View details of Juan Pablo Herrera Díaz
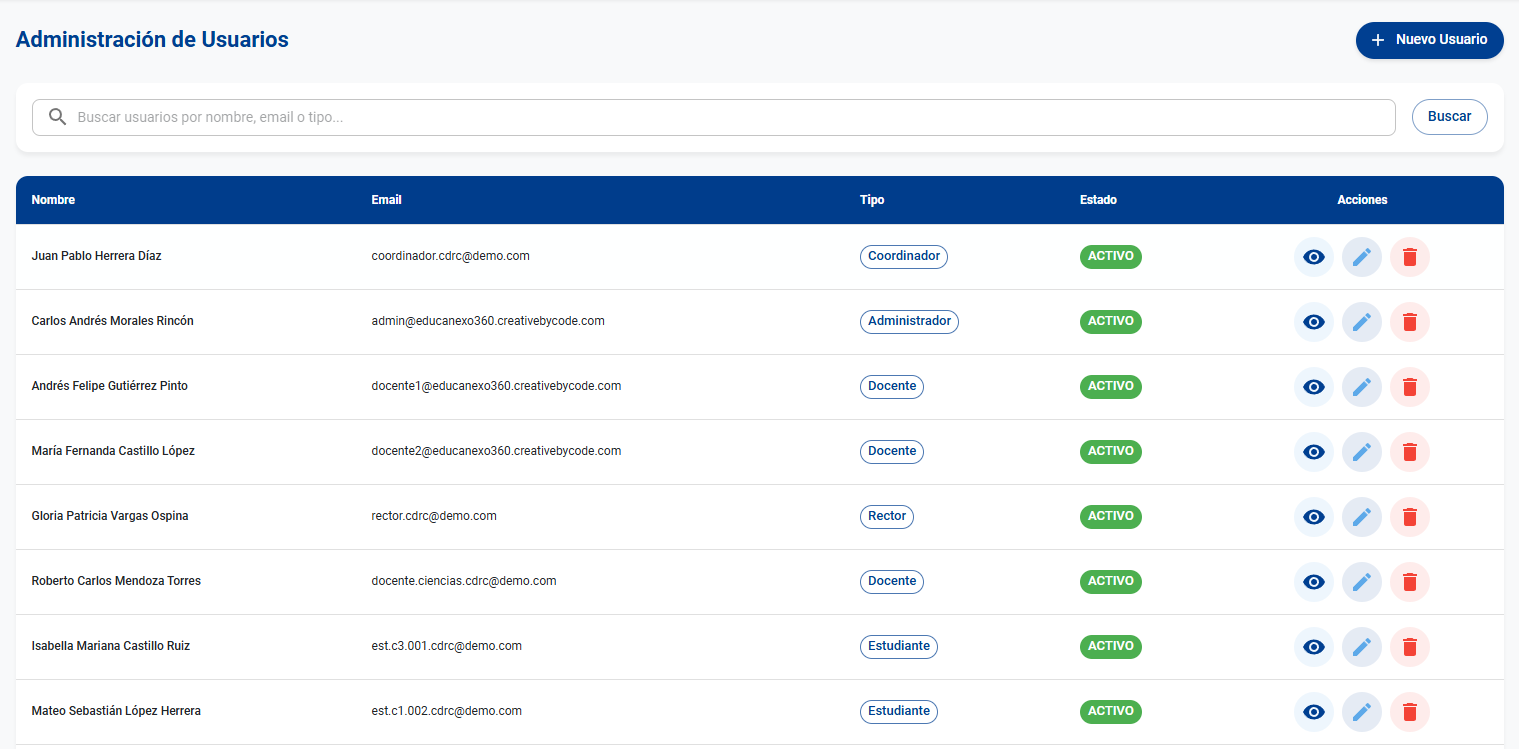1519x749 pixels. tap(1314, 257)
